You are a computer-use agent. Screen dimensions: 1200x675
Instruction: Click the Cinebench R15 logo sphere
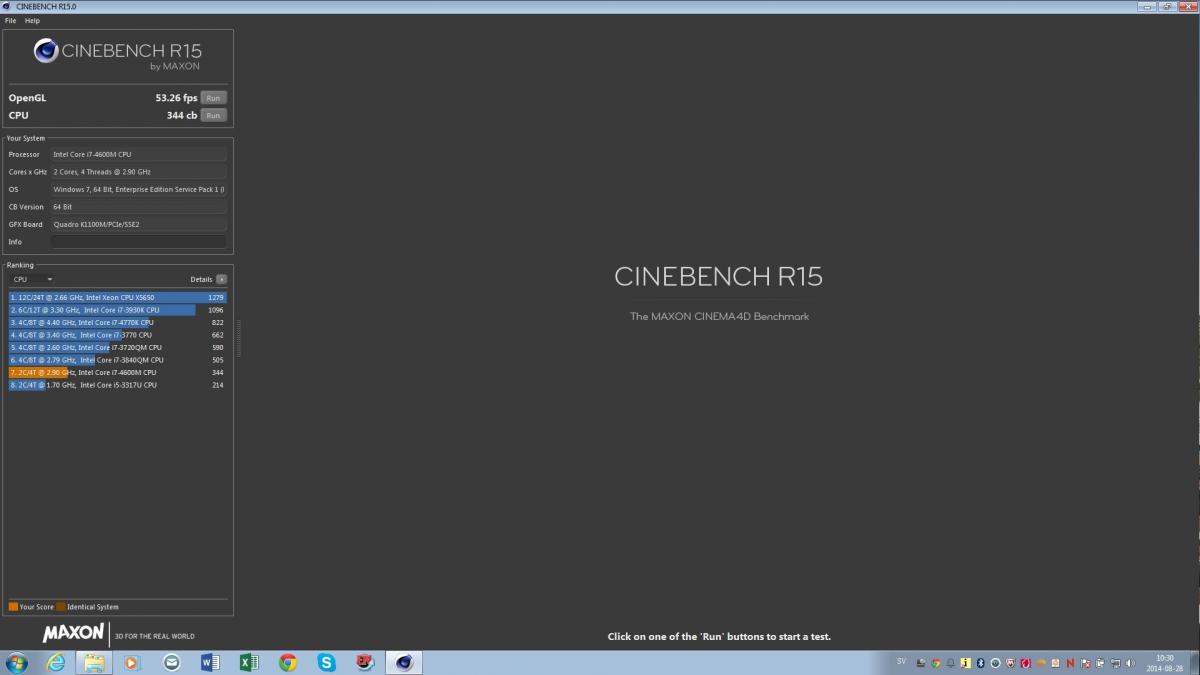(46, 51)
